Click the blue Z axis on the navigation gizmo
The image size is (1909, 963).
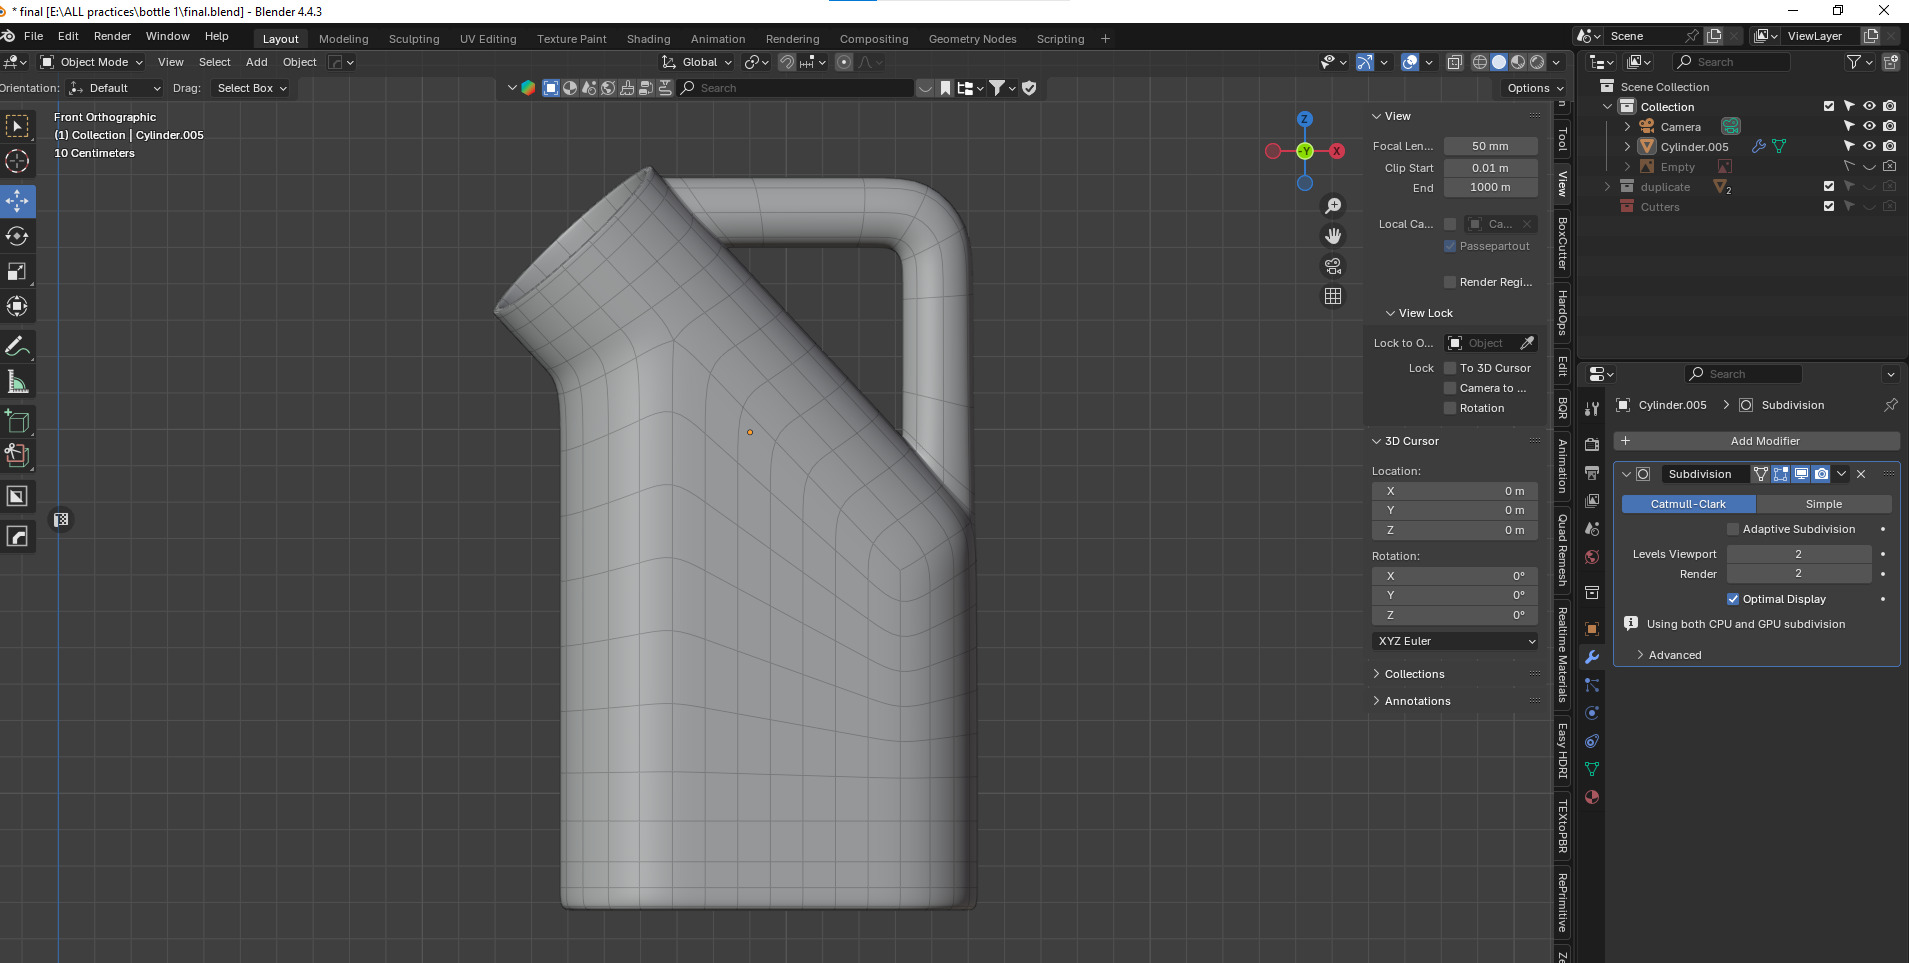coord(1304,119)
